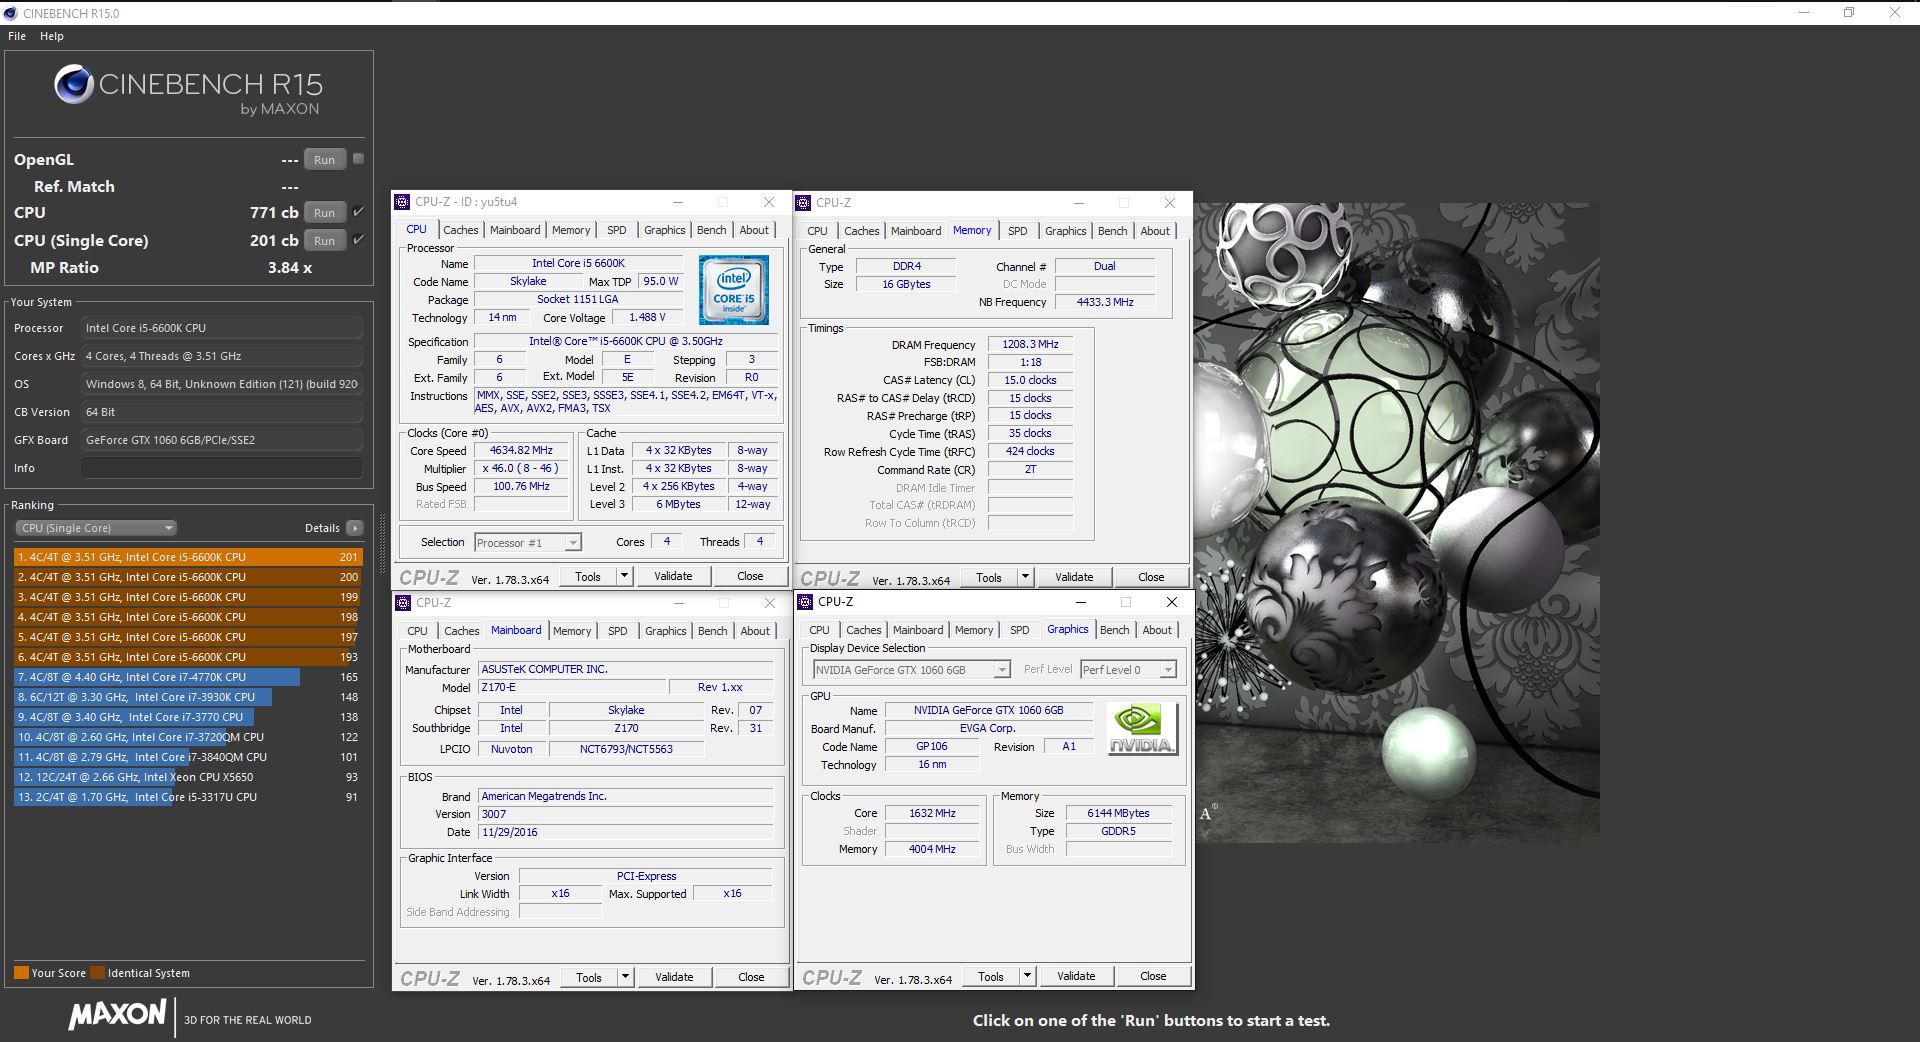
Task: Click the Intel Core i5 logo in CPU-Z
Action: (734, 290)
